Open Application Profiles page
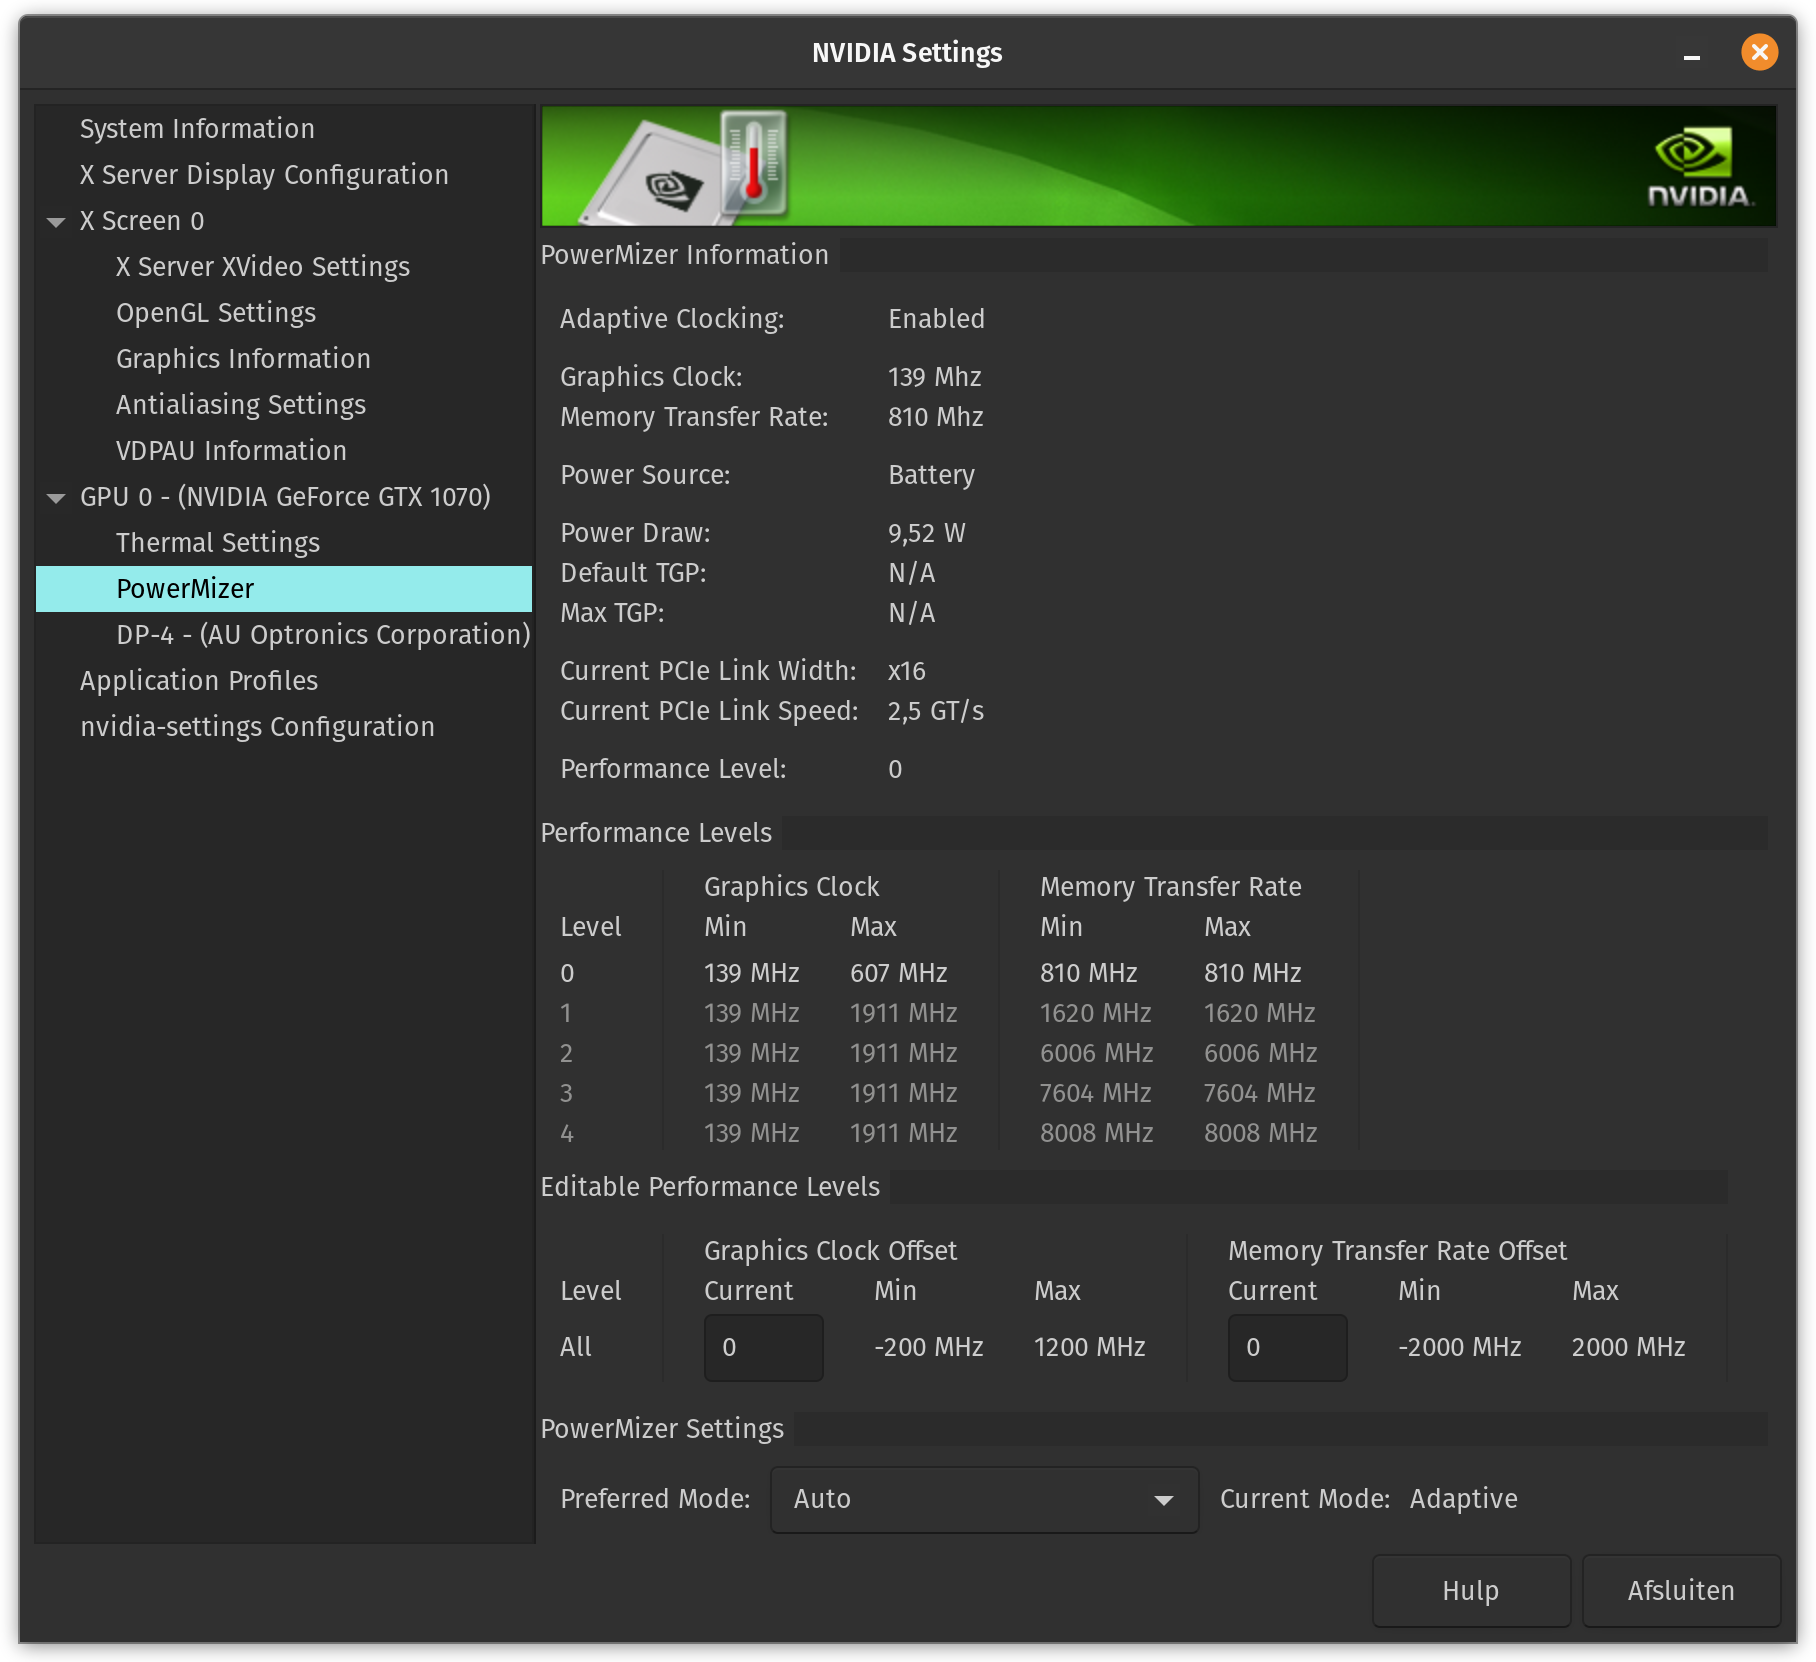This screenshot has height=1662, width=1816. coord(199,681)
